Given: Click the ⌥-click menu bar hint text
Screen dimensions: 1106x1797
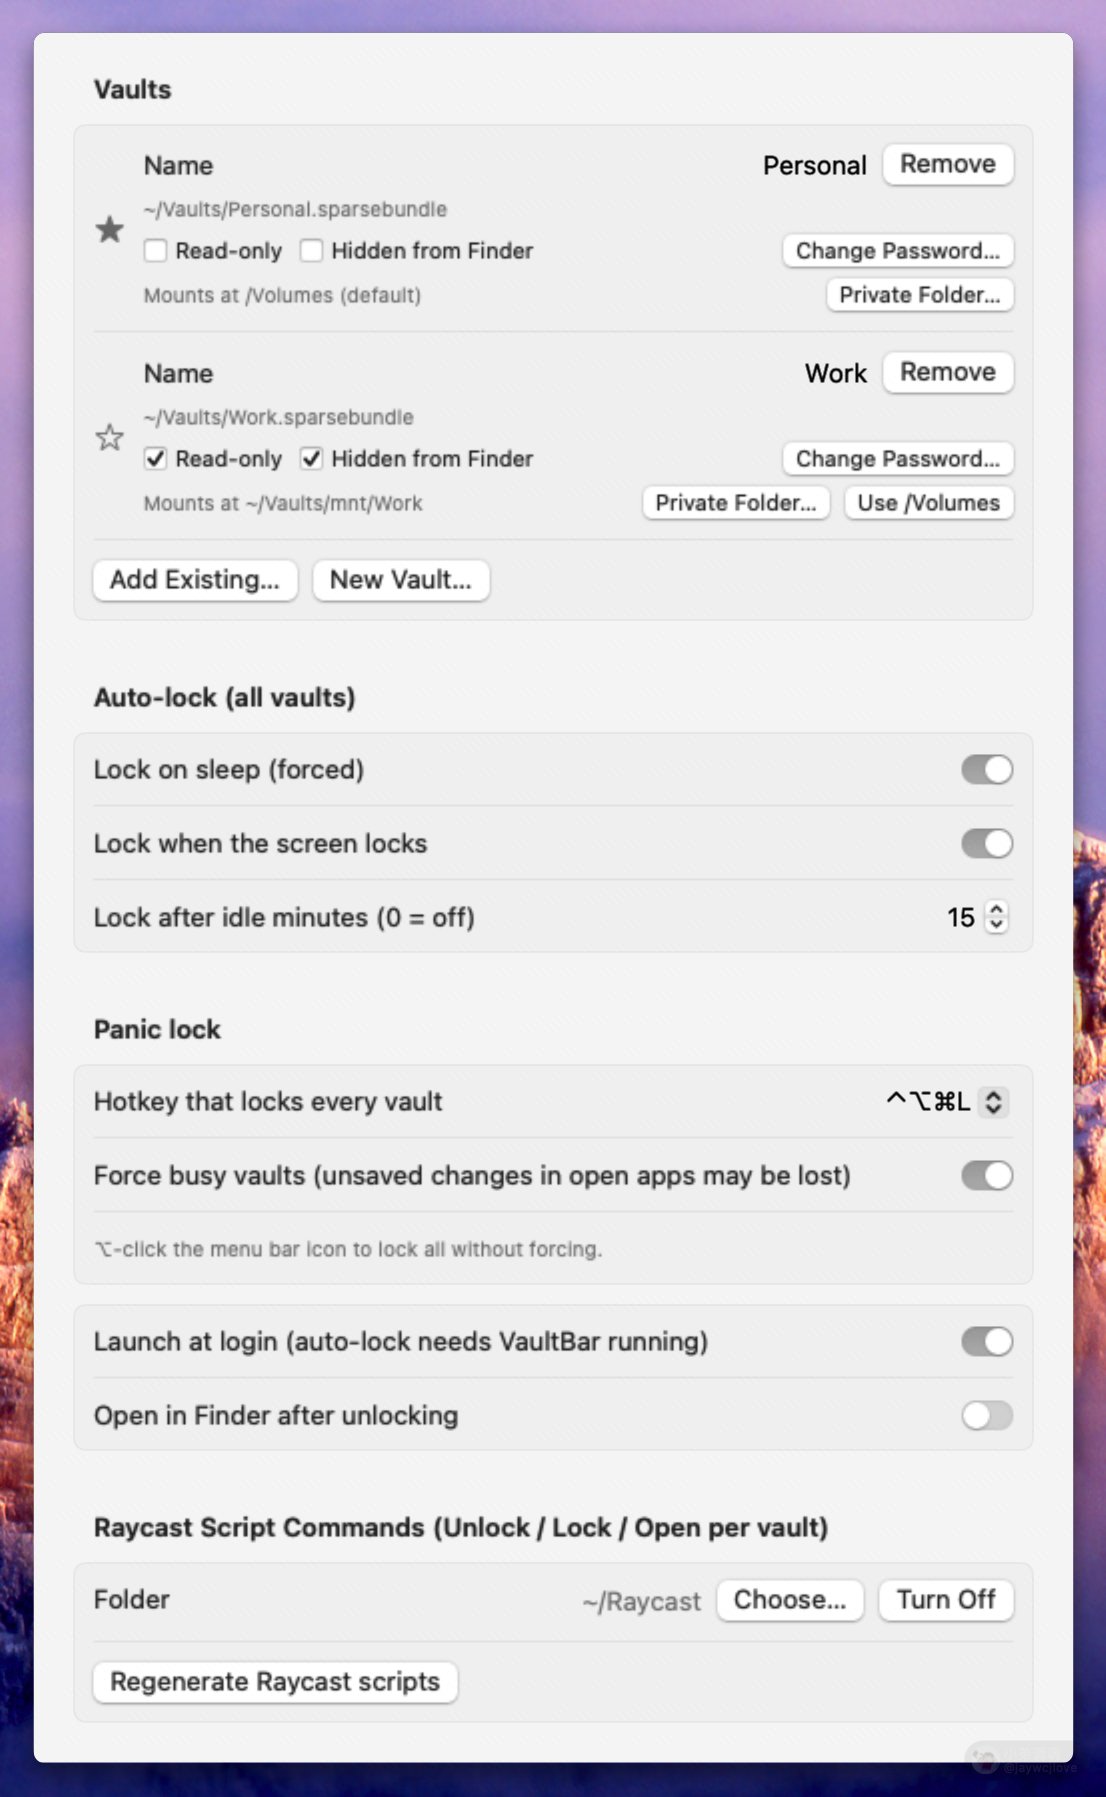Looking at the screenshot, I should point(348,1249).
